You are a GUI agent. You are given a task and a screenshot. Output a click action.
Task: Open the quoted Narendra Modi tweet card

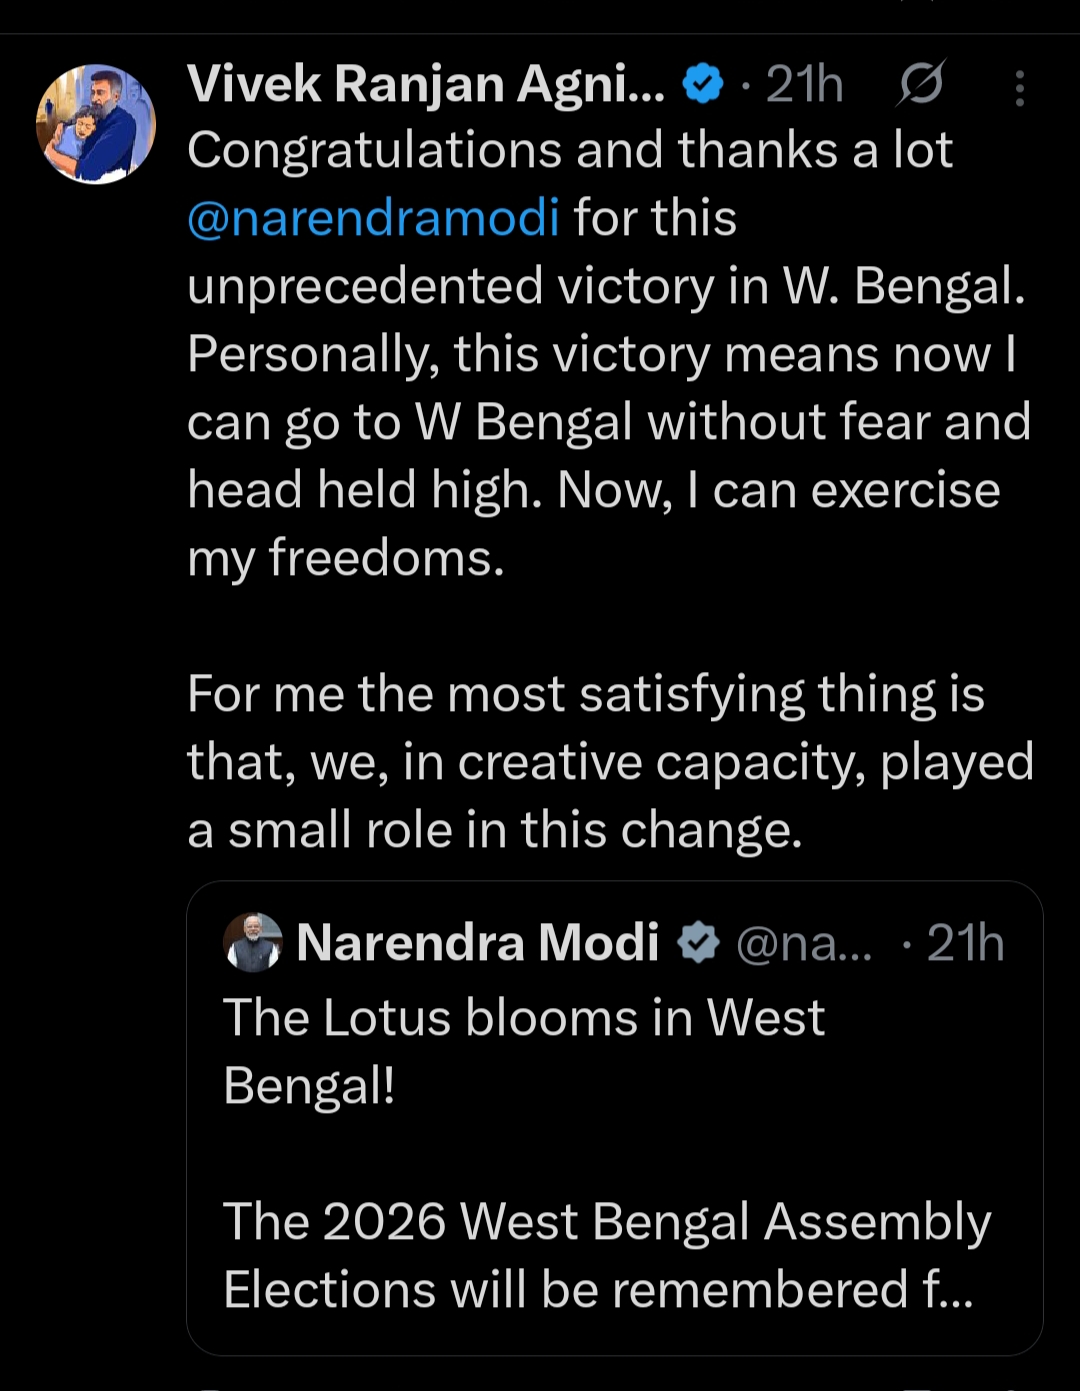(615, 1118)
